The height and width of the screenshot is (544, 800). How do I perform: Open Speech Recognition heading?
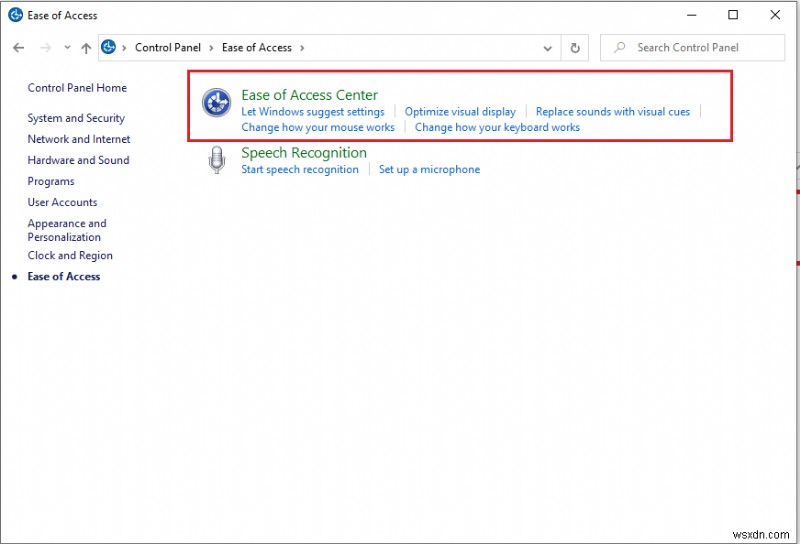coord(304,153)
